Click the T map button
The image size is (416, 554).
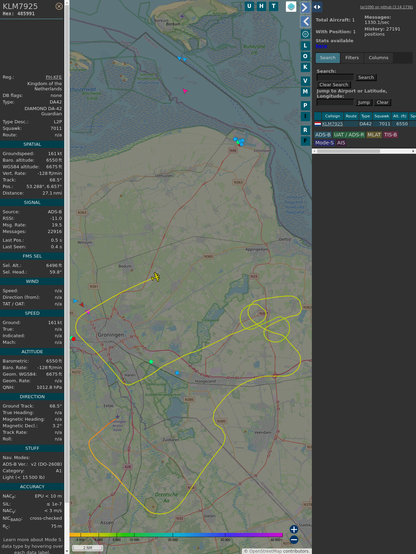click(x=273, y=6)
